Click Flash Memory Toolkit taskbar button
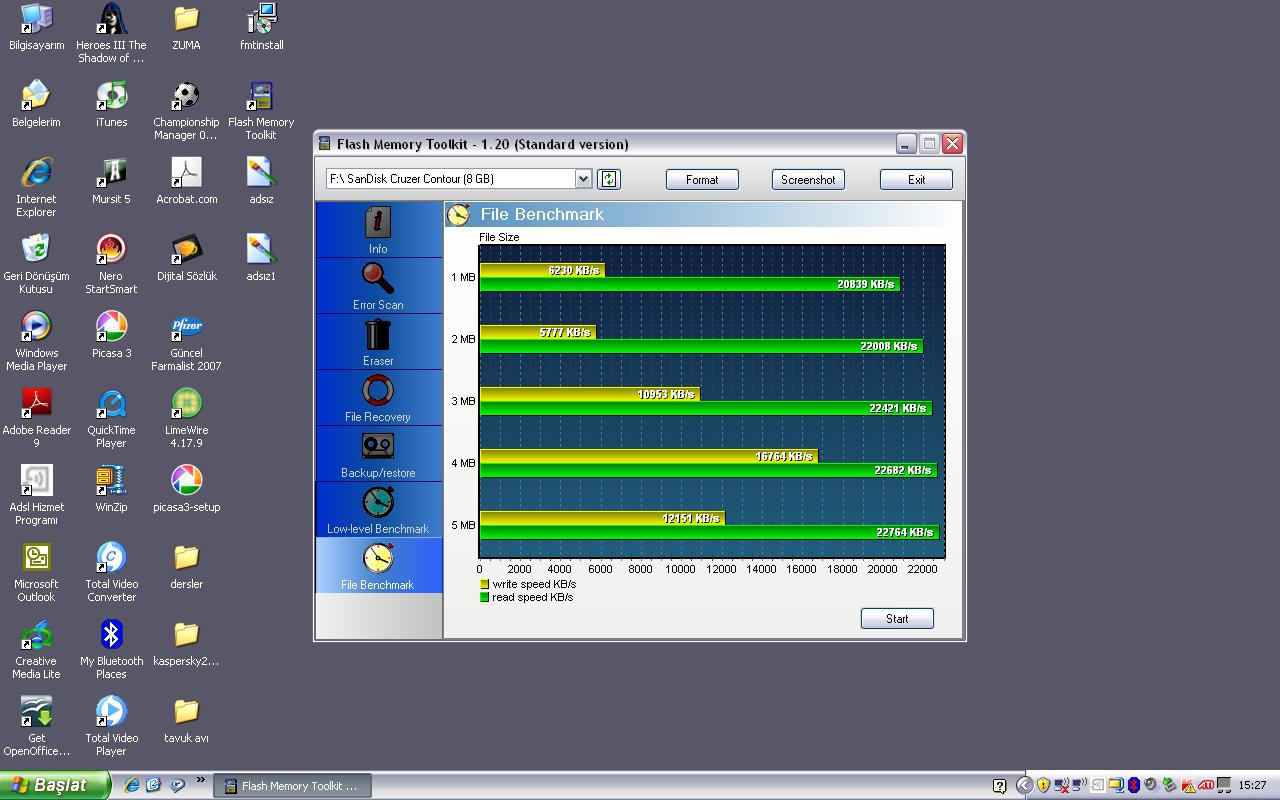Image resolution: width=1280 pixels, height=800 pixels. pos(292,786)
